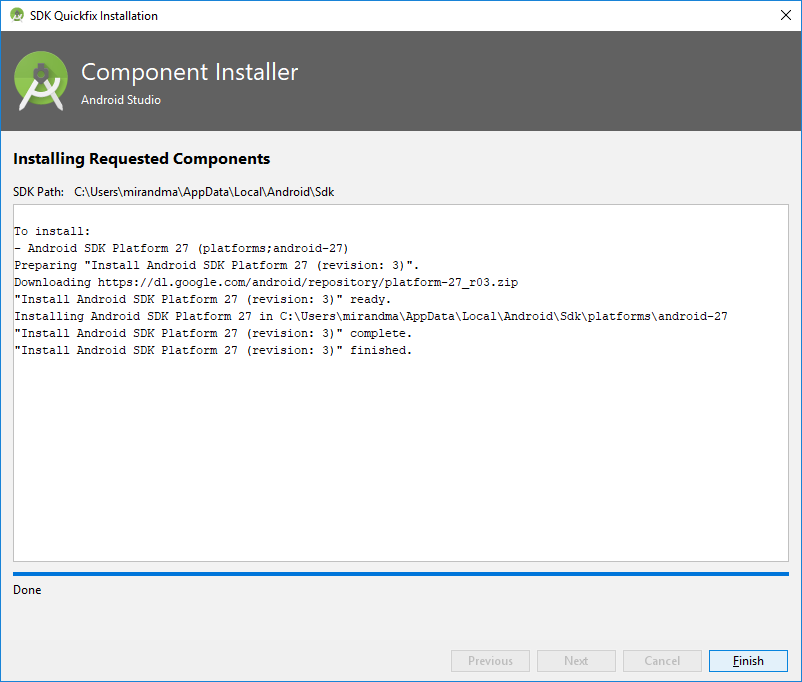The image size is (802, 682).
Task: Click the Downloading platform-27_r03.zip URL line
Action: click(266, 283)
